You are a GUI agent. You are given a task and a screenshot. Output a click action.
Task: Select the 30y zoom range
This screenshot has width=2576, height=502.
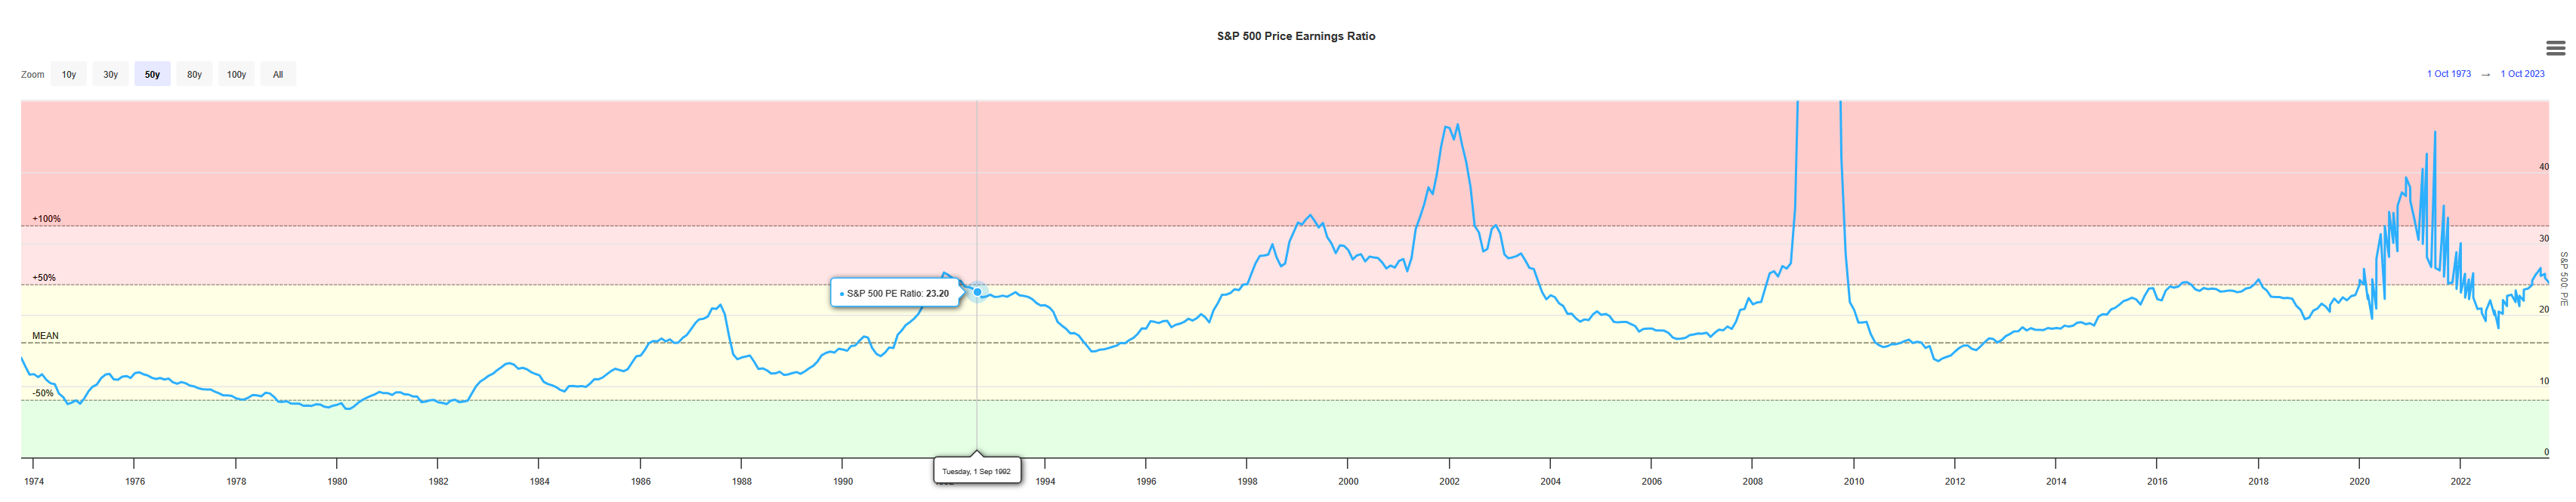(111, 74)
